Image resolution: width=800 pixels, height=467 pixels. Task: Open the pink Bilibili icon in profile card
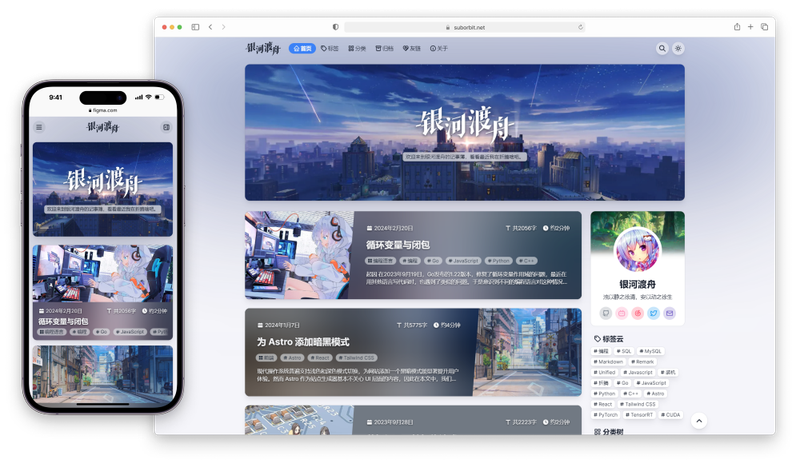coord(621,313)
